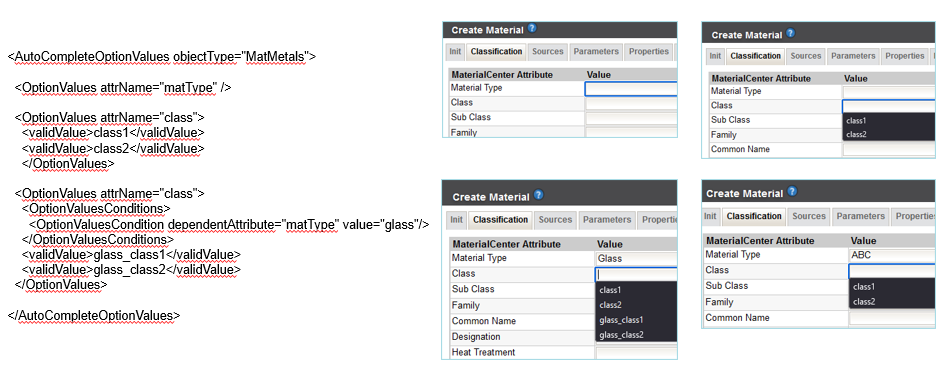Select Classification tab in upper-left panel
Image resolution: width=938 pixels, height=365 pixels.
(496, 52)
